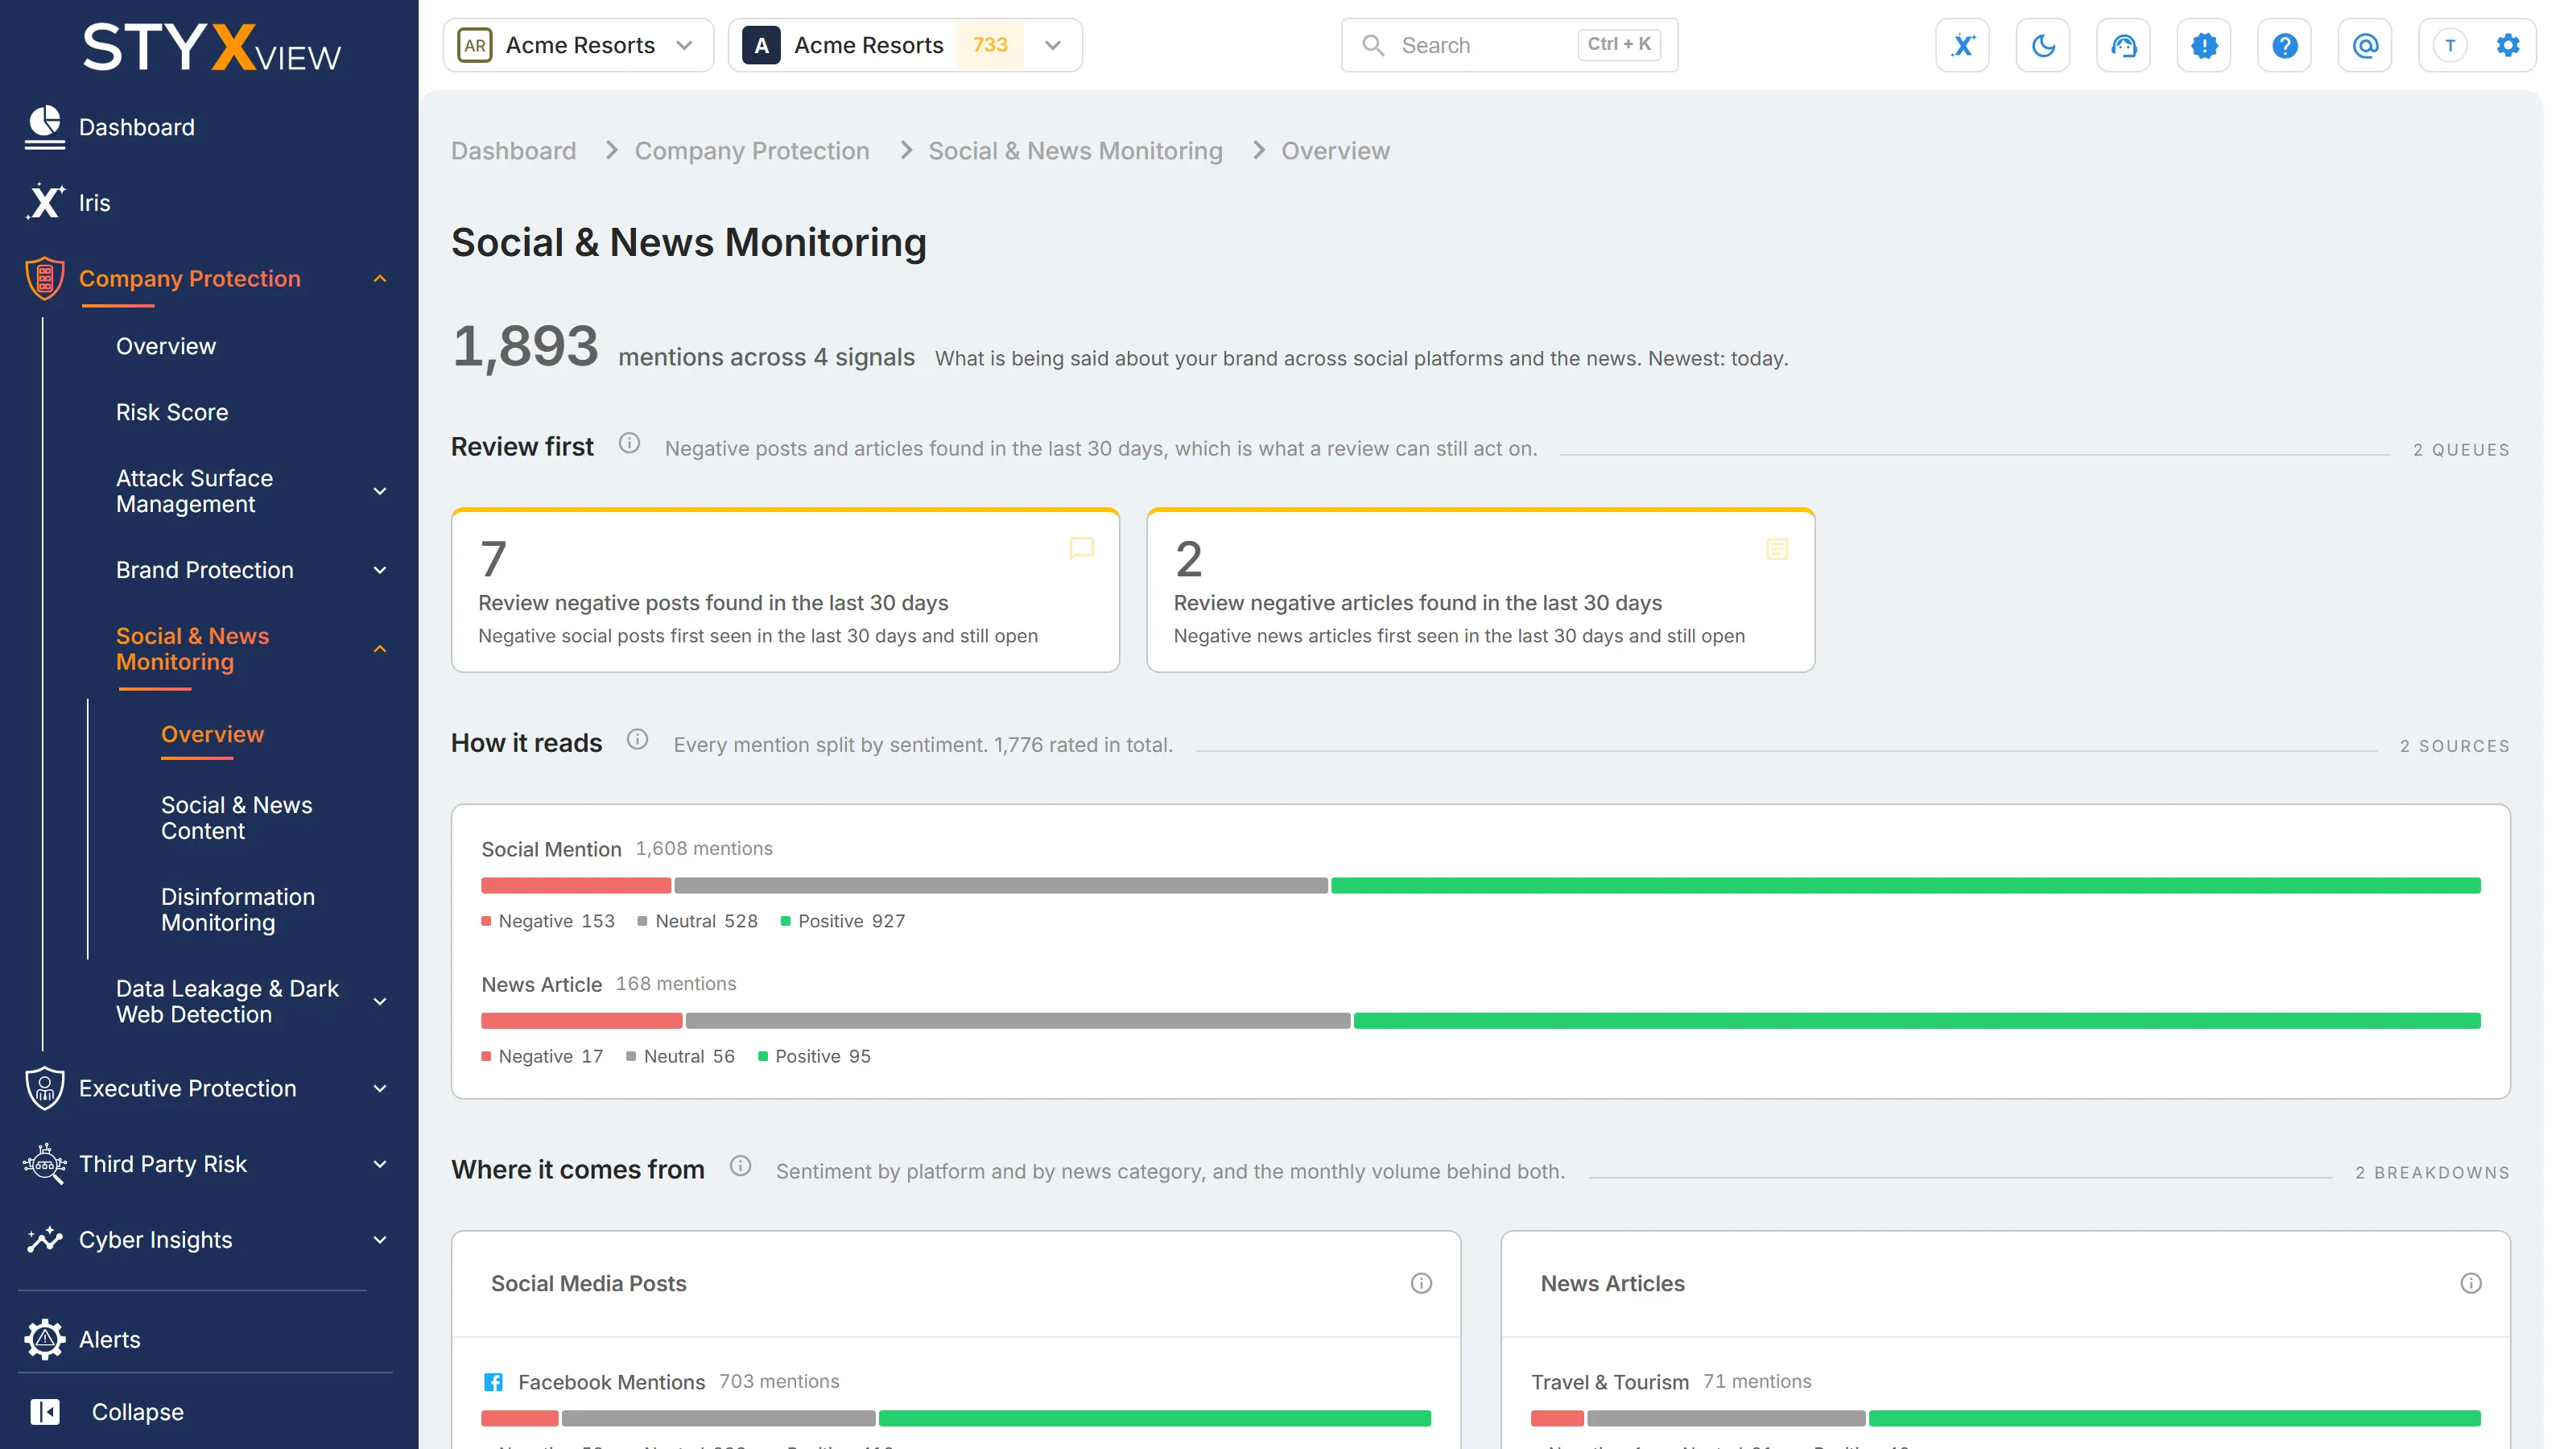Click the Dashboard icon in sidebar
Viewport: 2576px width, 1449px height.
45,127
